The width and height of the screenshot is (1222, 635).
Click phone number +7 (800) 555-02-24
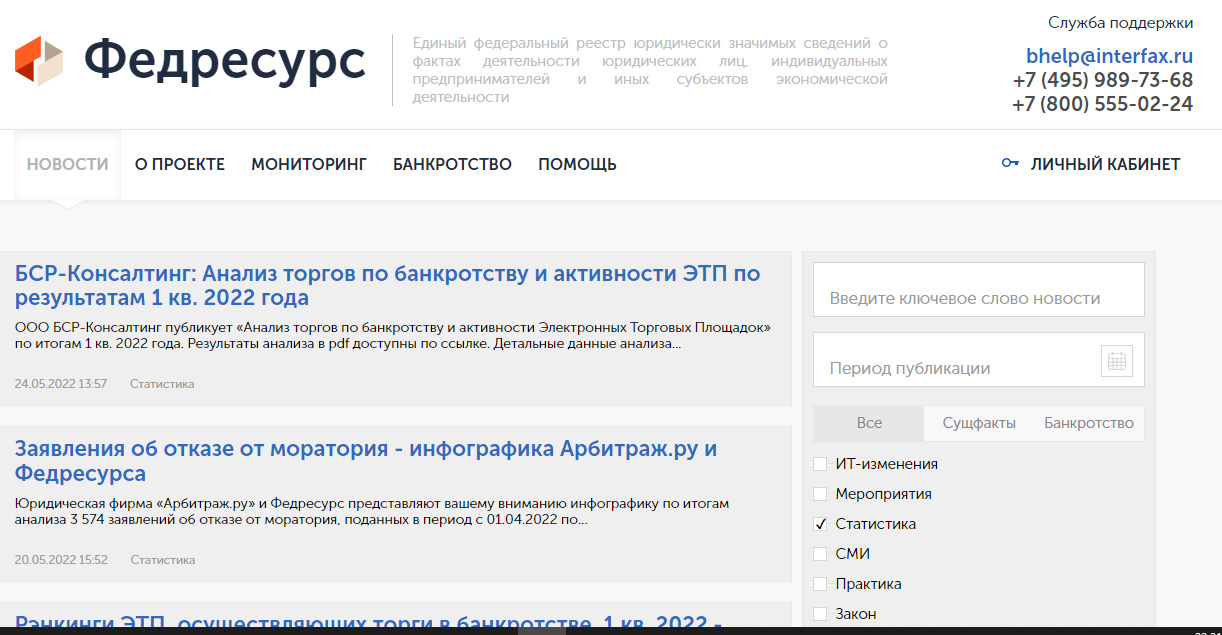click(x=1103, y=104)
